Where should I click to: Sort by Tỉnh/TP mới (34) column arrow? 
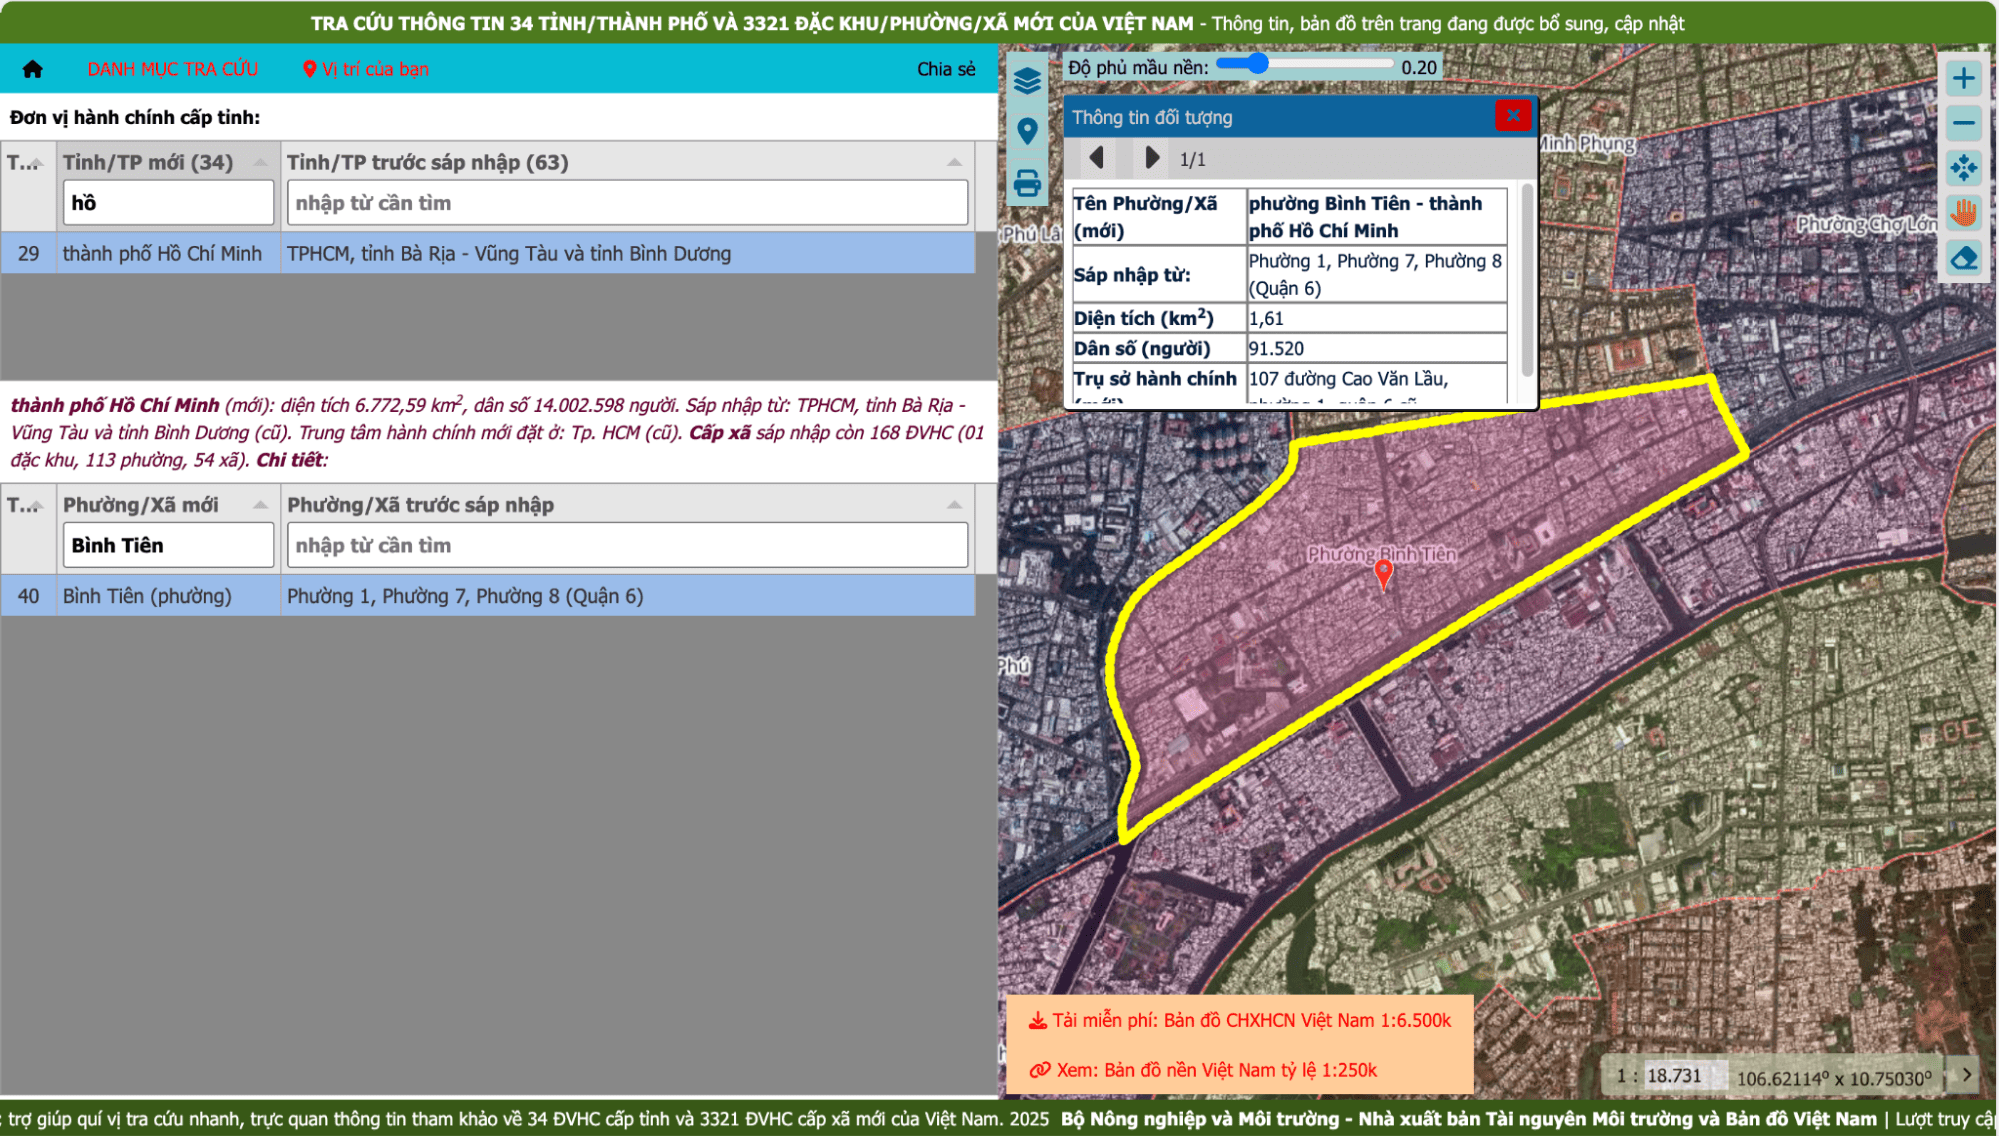click(x=260, y=162)
